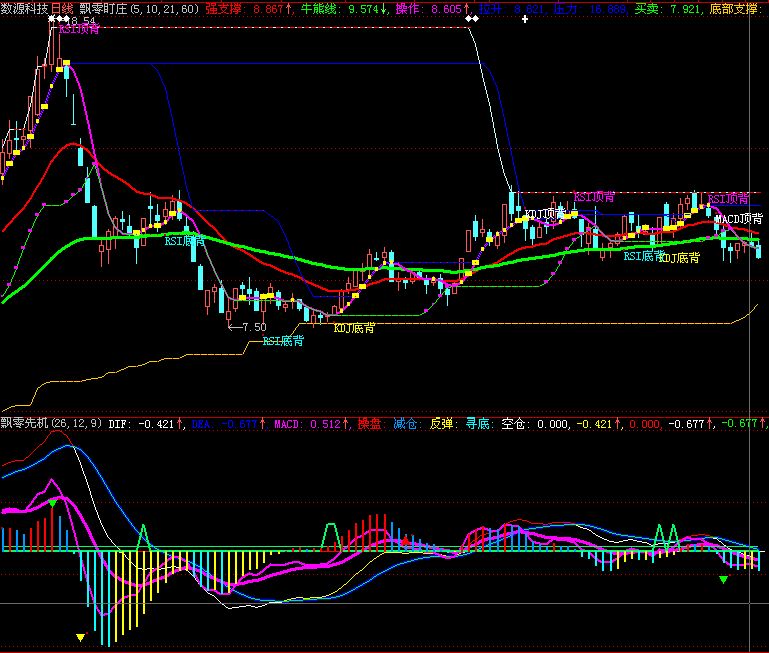Image resolution: width=769 pixels, height=653 pixels.
Task: Click the 操盘 legend label
Action: [x=369, y=423]
